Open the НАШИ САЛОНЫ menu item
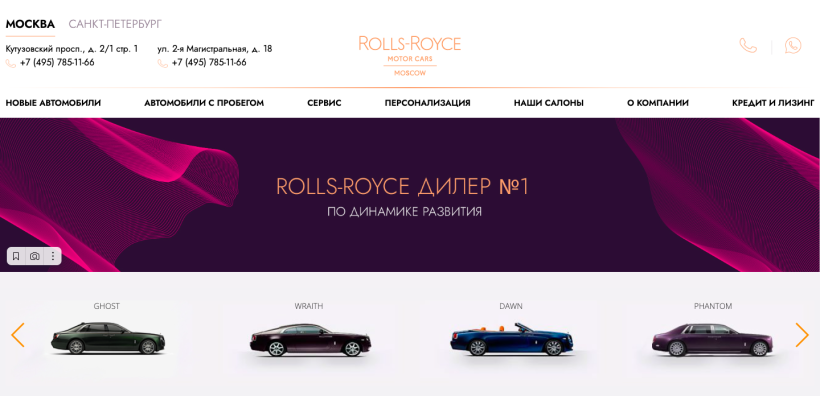This screenshot has height=396, width=820. (549, 103)
